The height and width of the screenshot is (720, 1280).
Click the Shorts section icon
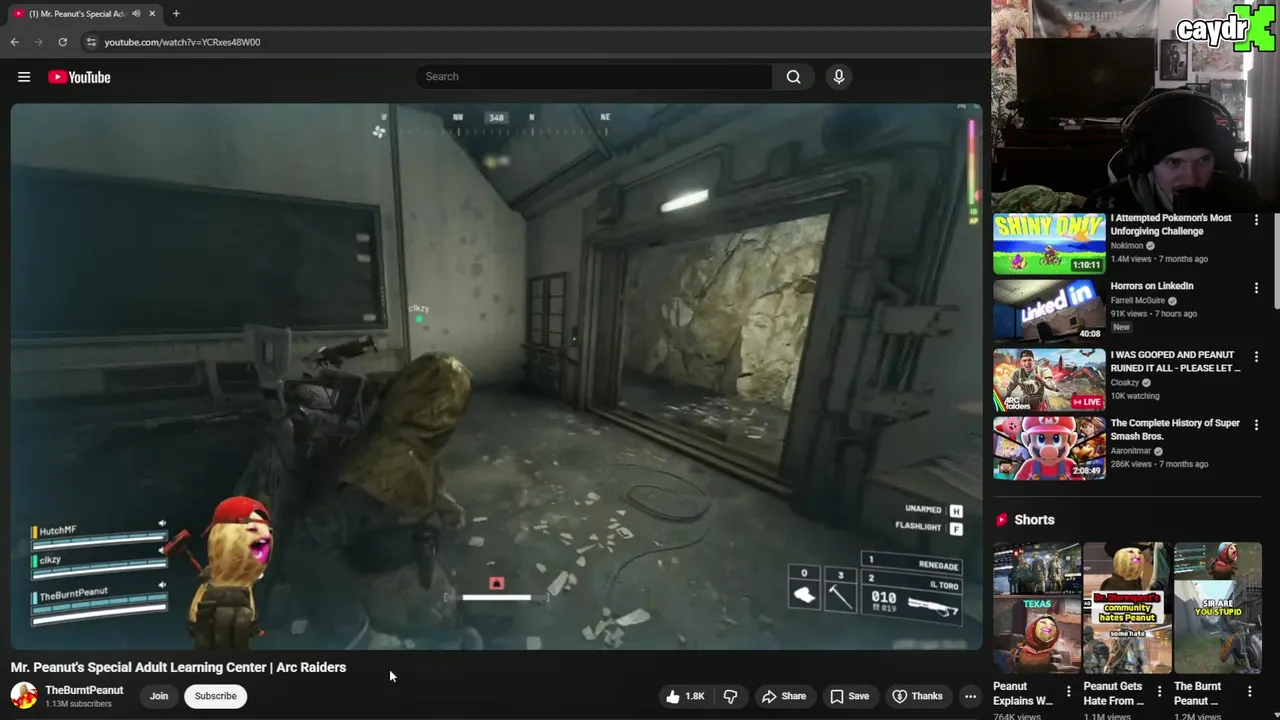1001,520
